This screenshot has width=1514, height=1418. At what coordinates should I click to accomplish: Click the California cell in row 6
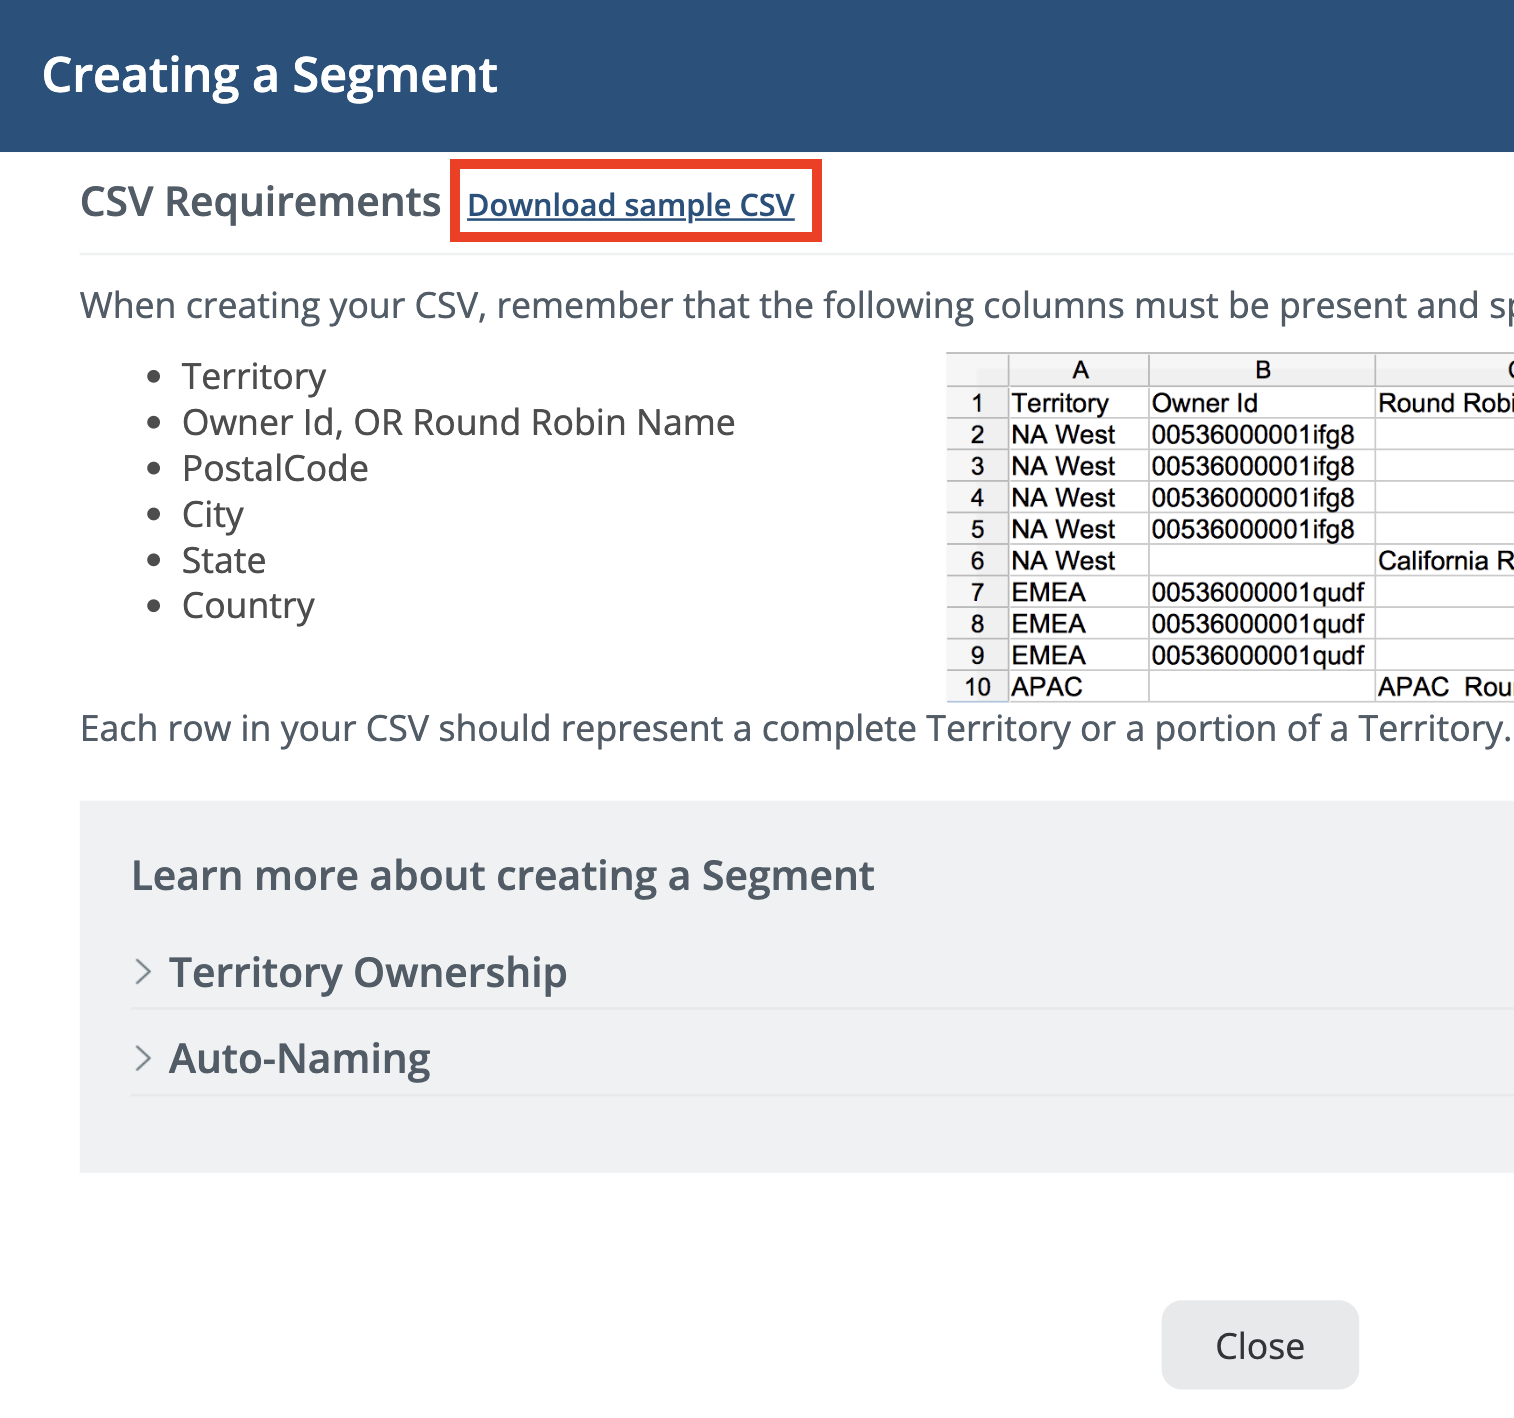[1445, 561]
